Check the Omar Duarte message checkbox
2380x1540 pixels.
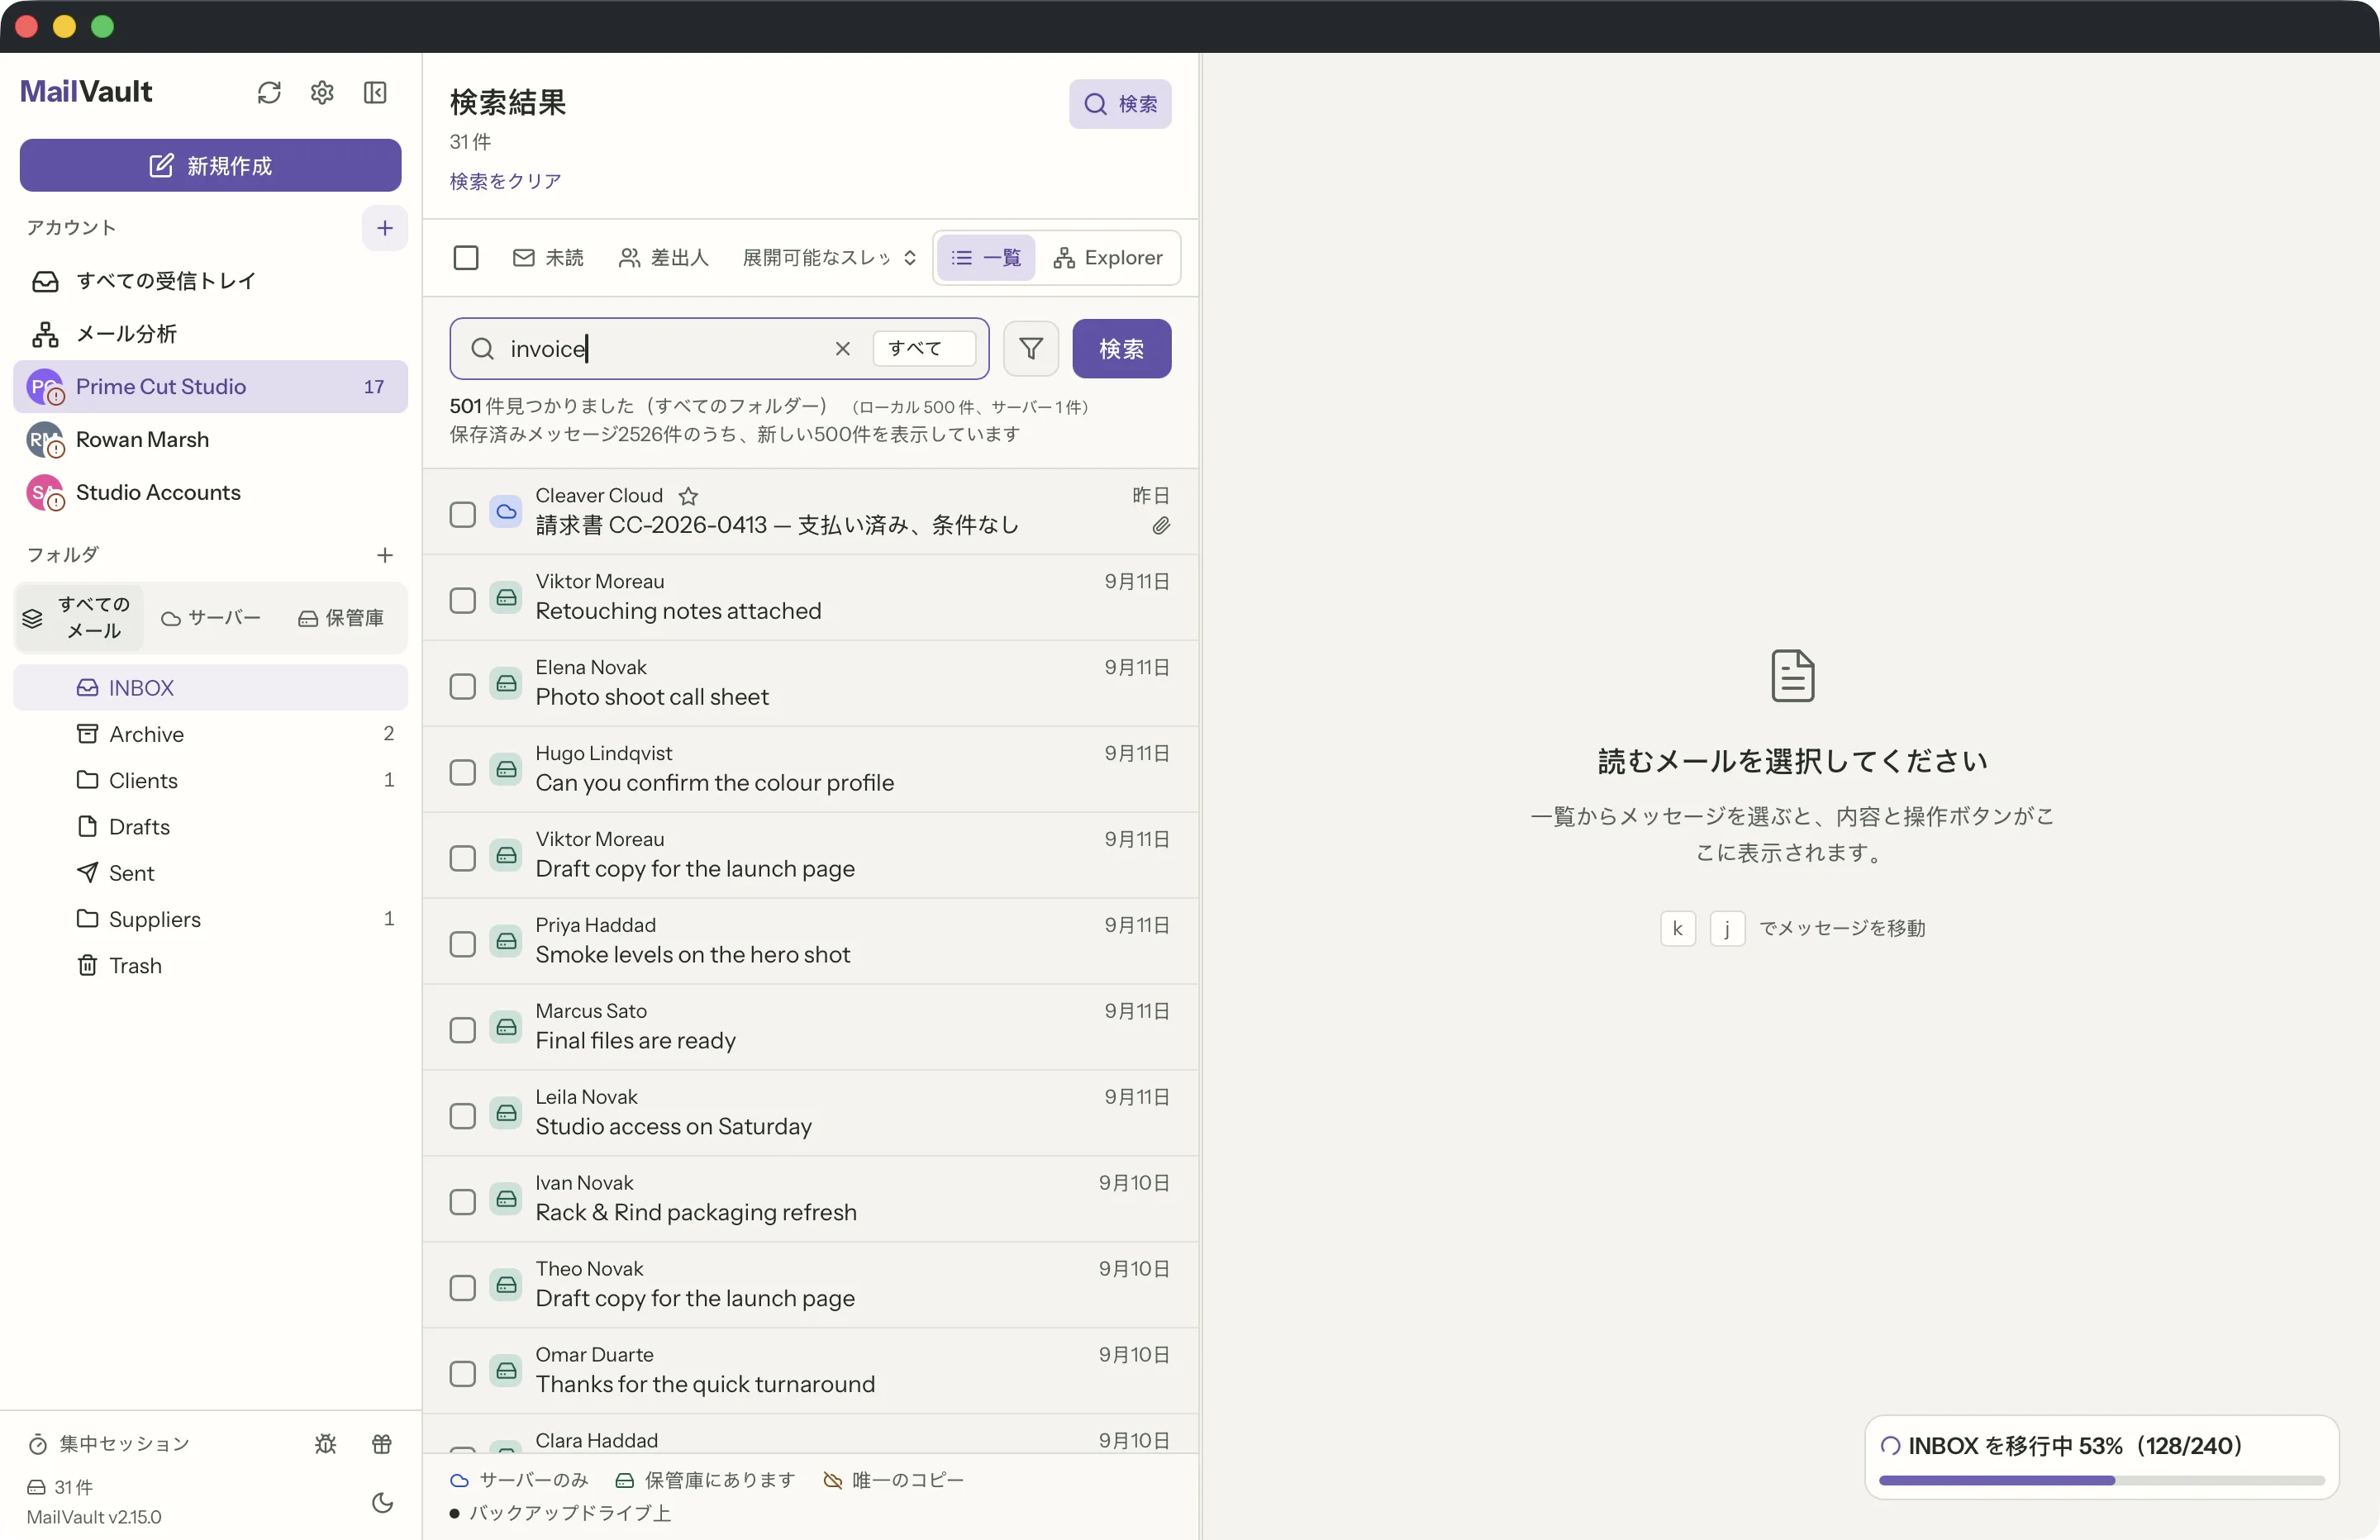tap(463, 1374)
